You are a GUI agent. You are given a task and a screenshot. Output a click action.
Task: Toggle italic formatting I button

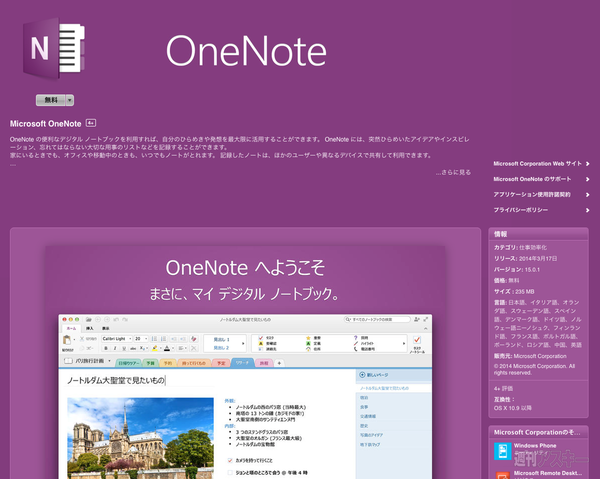115,349
